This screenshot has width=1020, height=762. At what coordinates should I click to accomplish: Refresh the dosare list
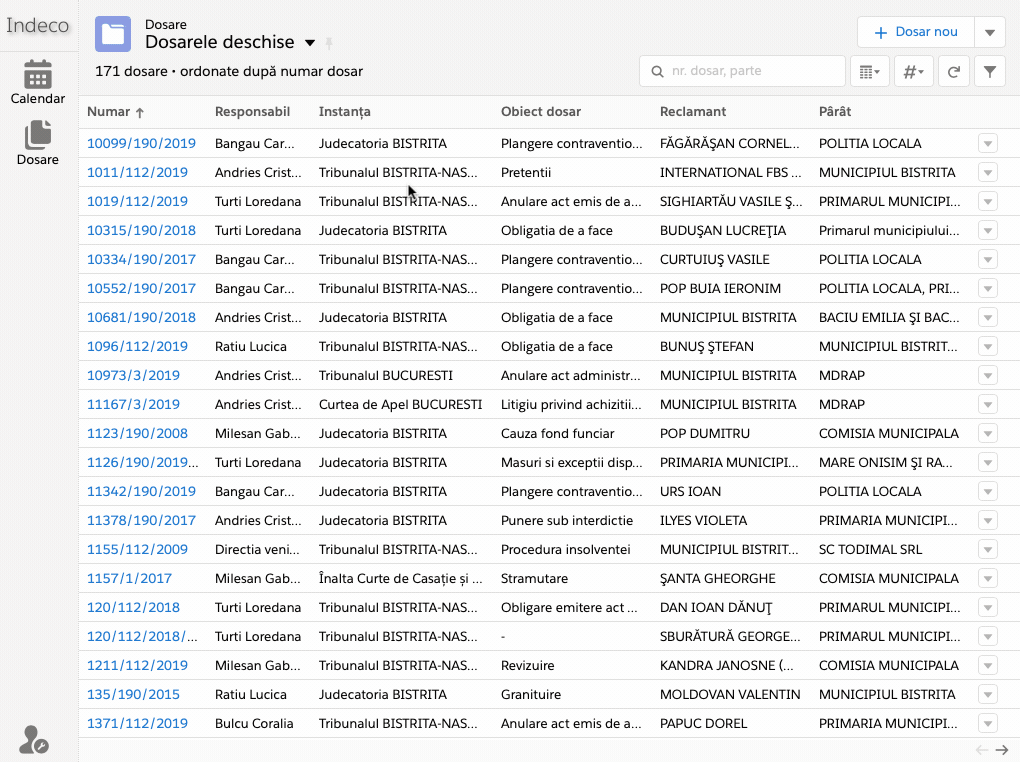point(954,72)
